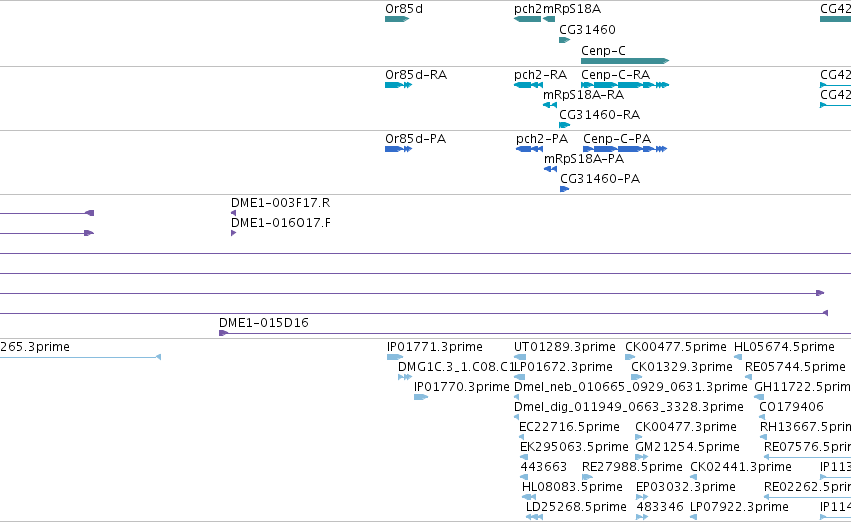Image resolution: width=851 pixels, height=522 pixels.
Task: Select the Or85d-PA protein feature
Action: pyautogui.click(x=398, y=149)
